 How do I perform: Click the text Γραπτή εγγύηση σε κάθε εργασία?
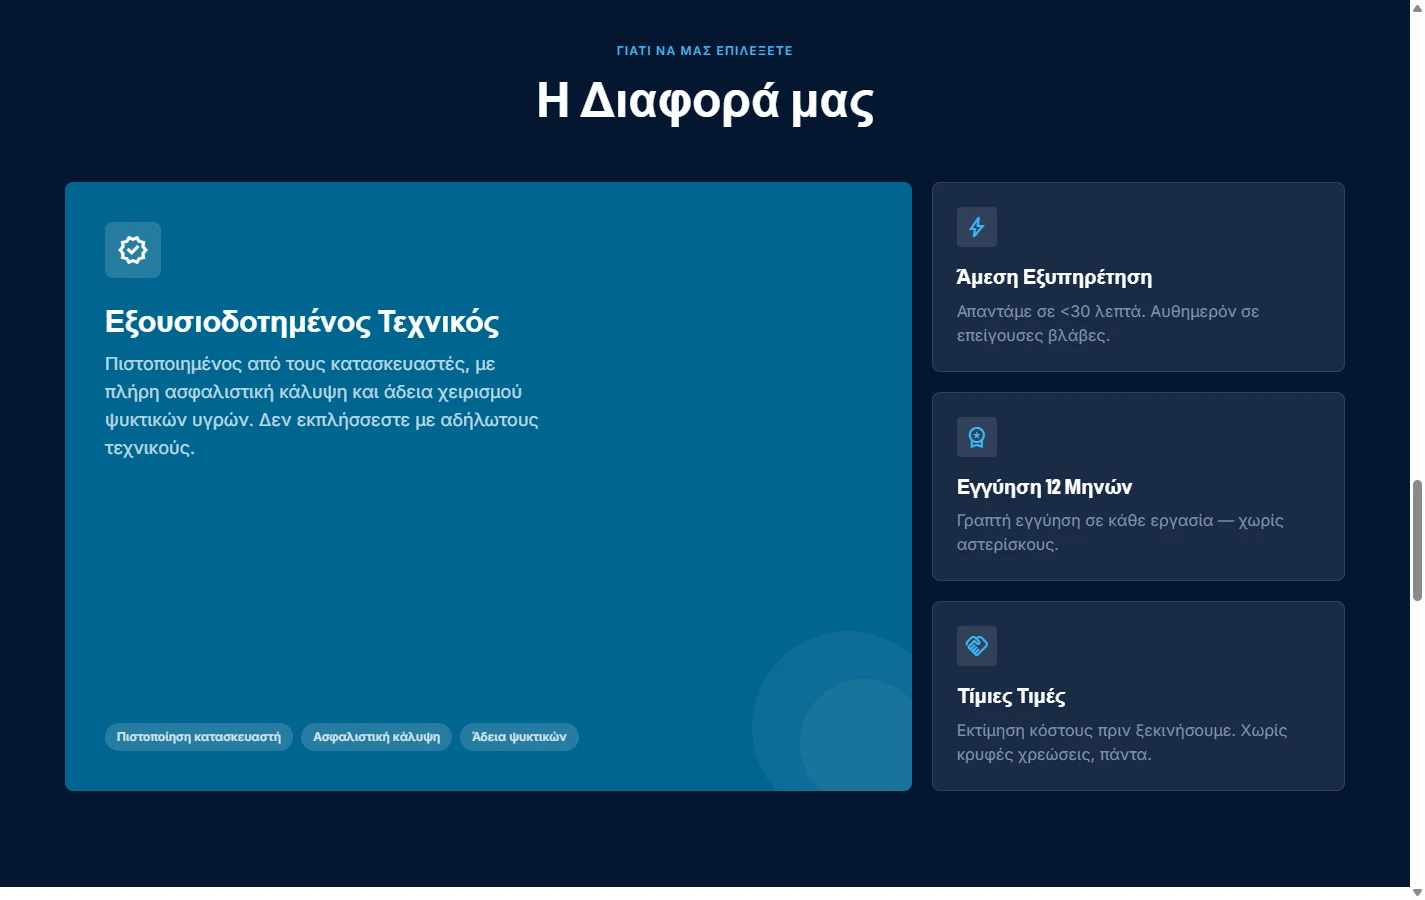point(1085,520)
